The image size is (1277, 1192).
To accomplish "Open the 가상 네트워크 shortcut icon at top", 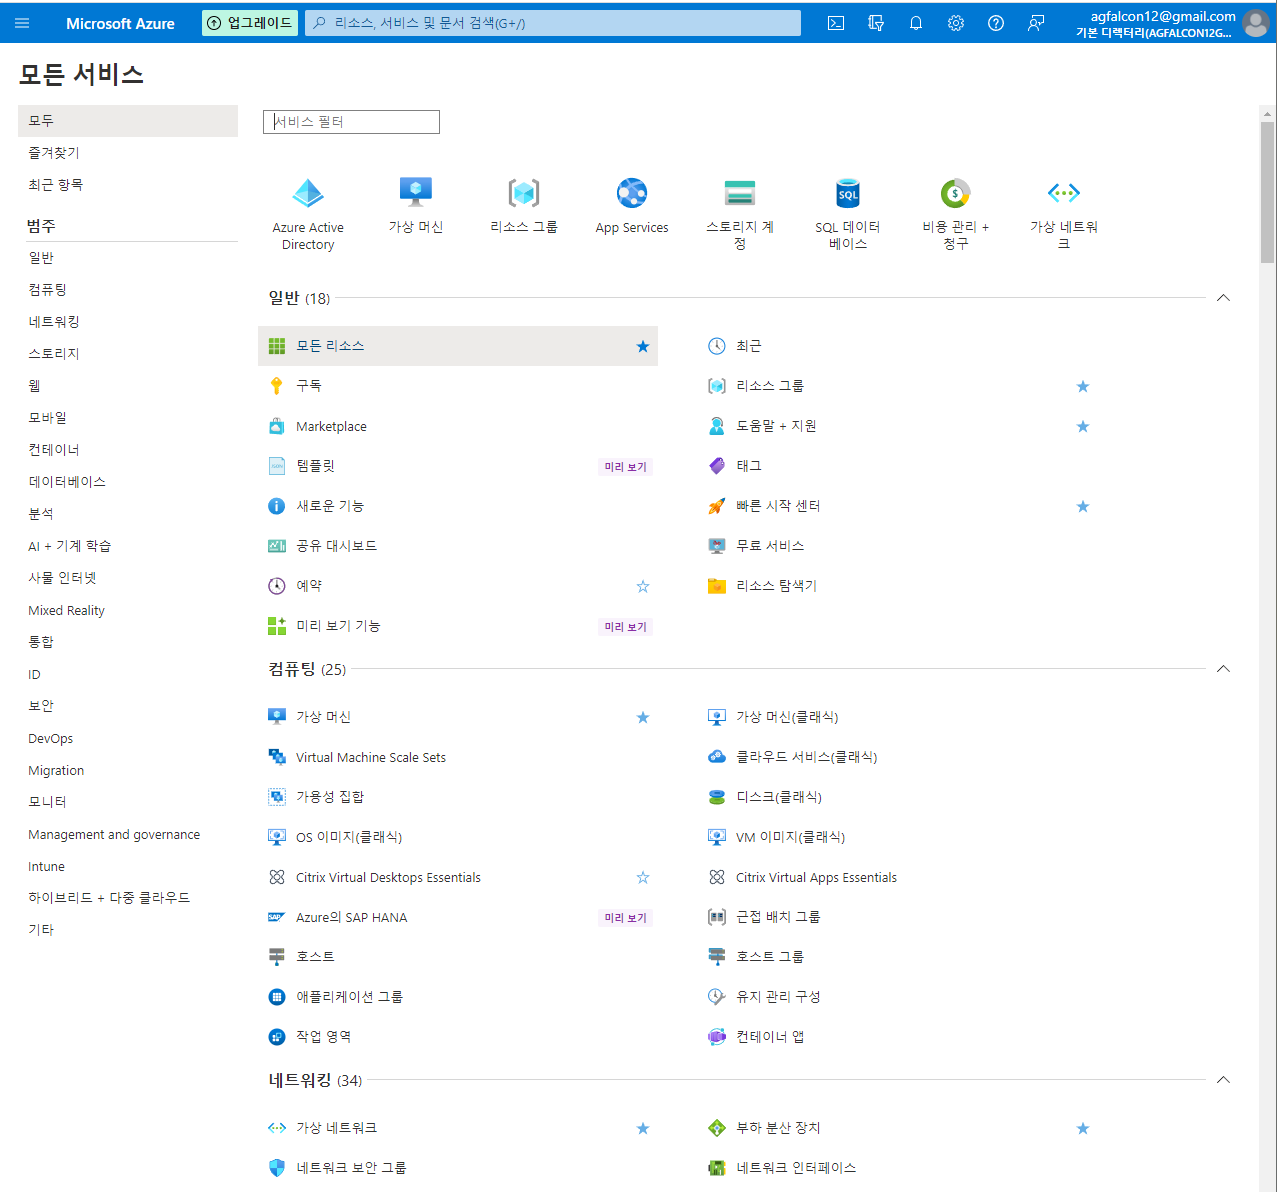I will click(1064, 192).
